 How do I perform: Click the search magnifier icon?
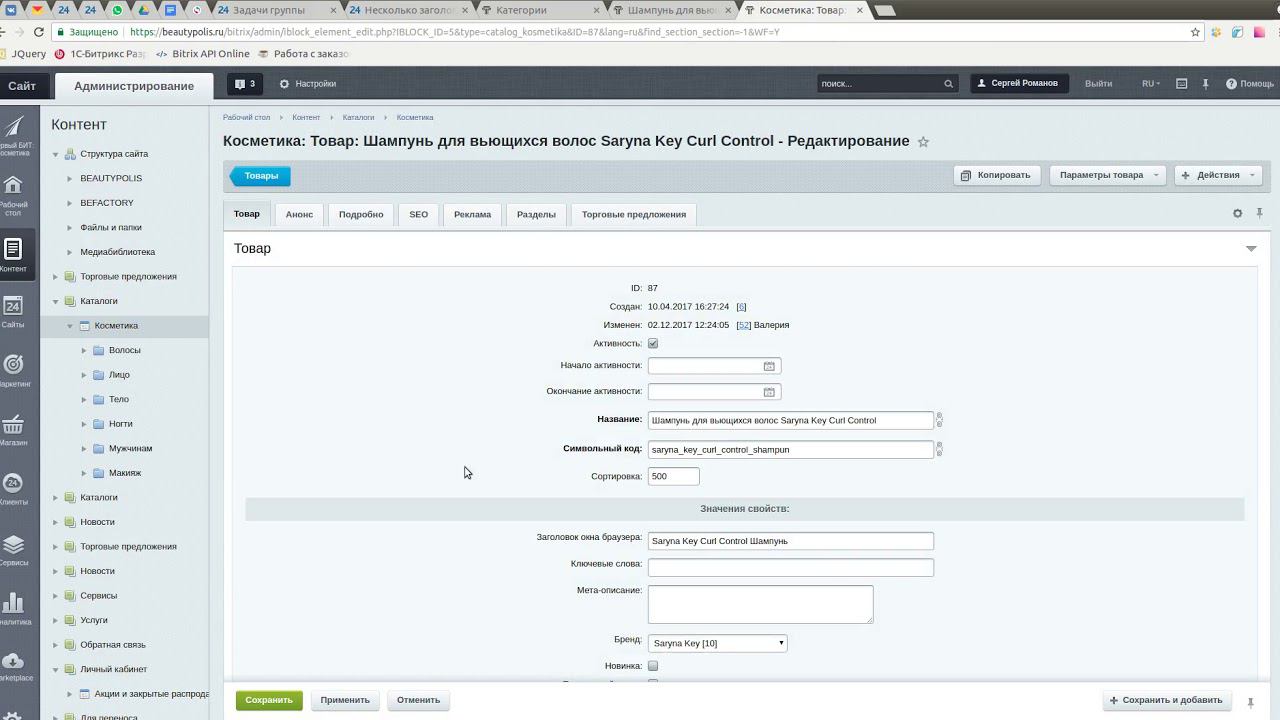pos(948,84)
